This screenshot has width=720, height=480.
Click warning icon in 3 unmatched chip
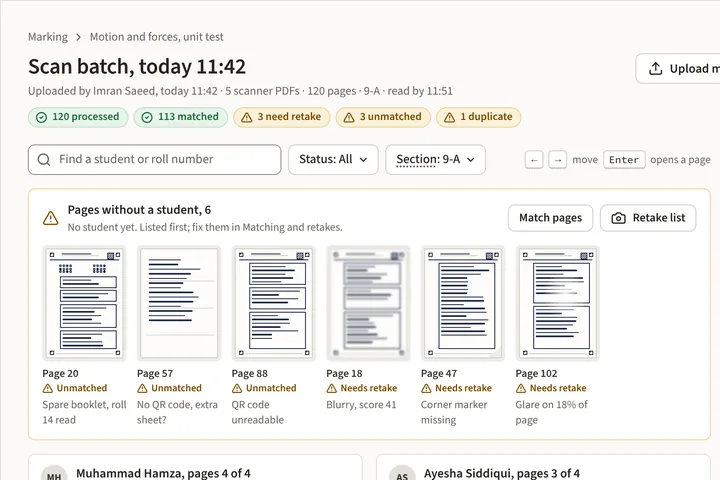point(349,118)
